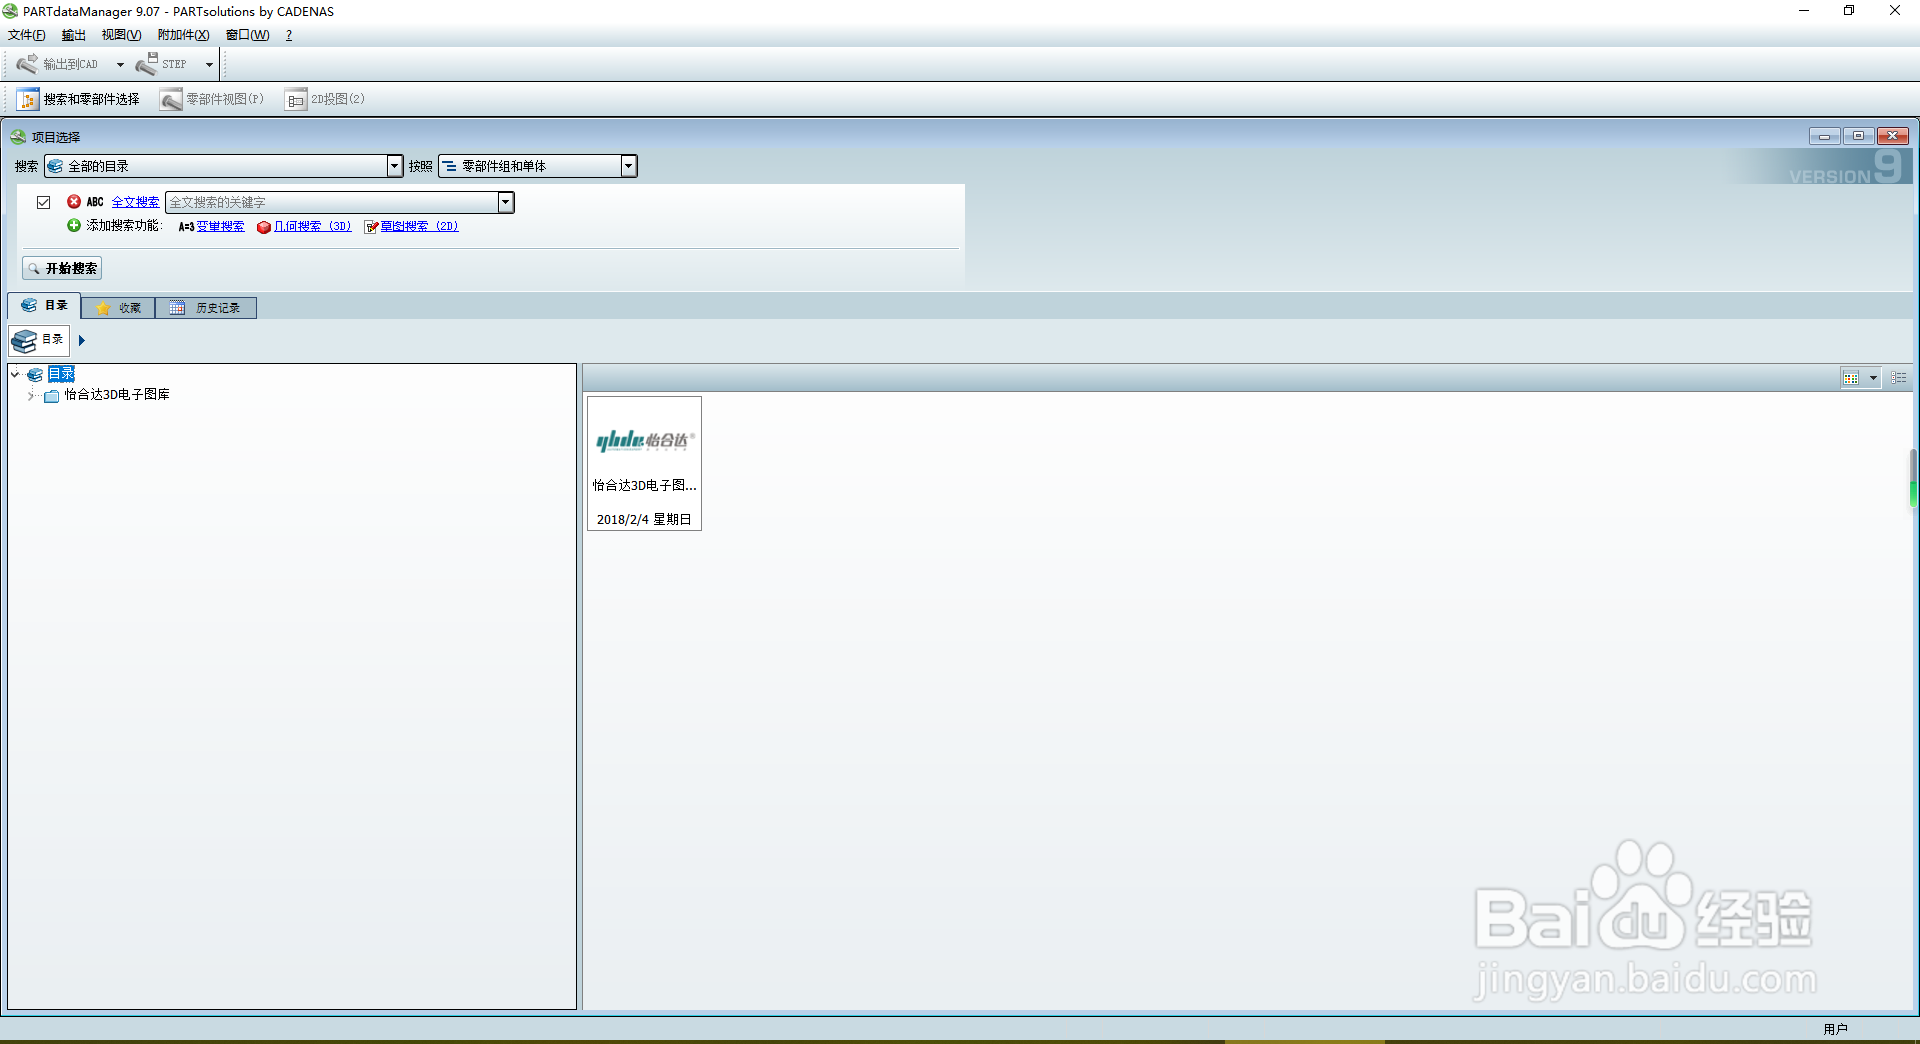Collapse the 目录 root tree node

tap(13, 374)
